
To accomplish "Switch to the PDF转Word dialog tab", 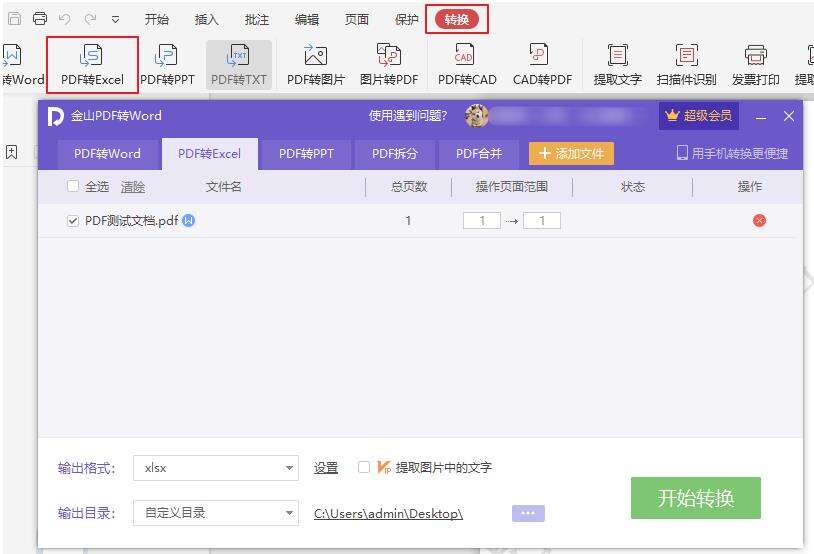I will (107, 154).
